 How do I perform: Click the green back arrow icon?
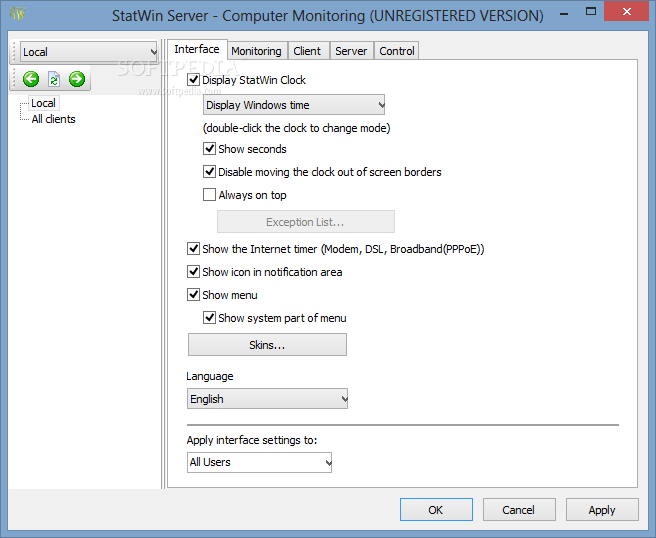pos(31,79)
